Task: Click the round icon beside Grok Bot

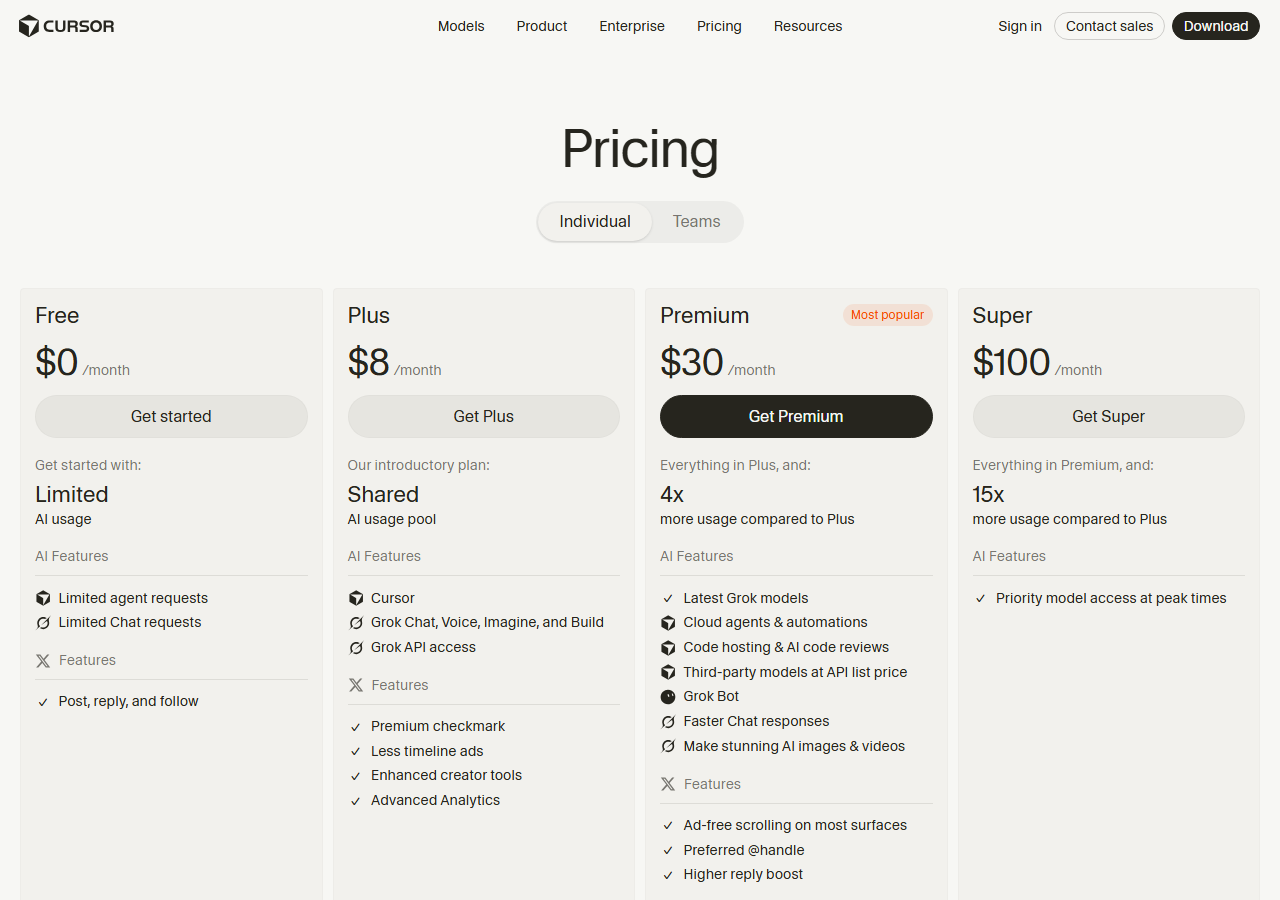Action: (668, 697)
